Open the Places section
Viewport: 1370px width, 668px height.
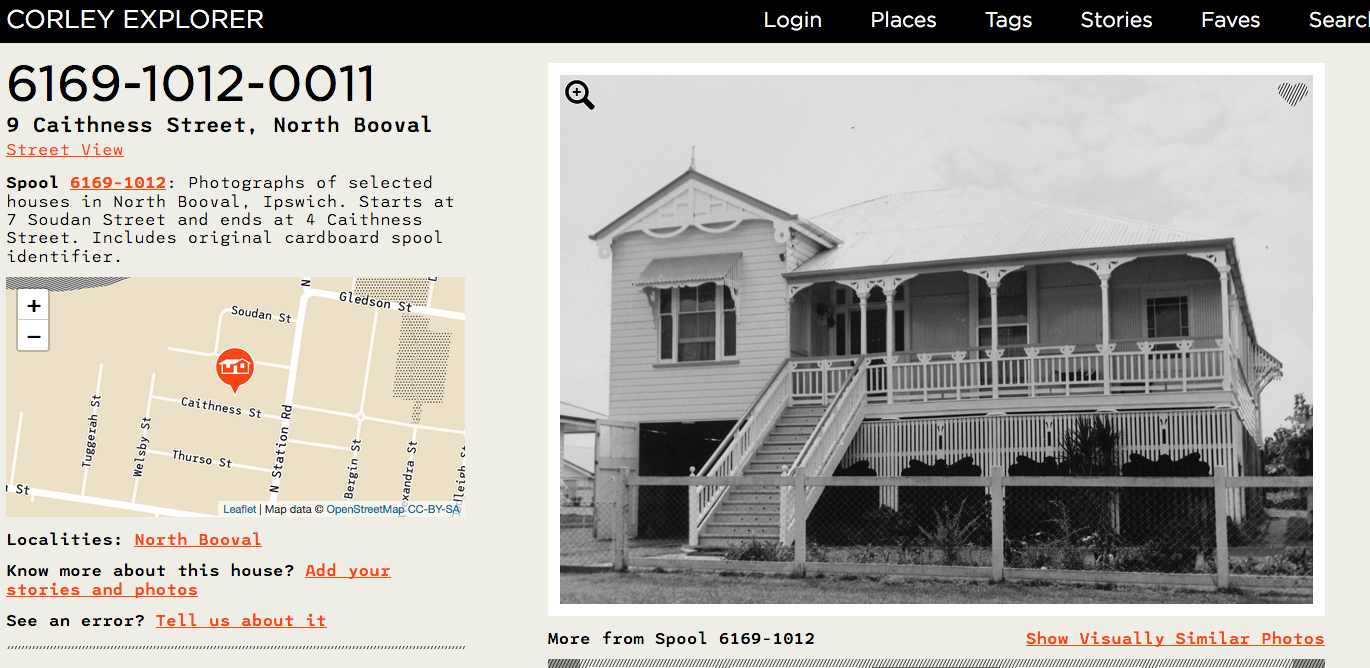pos(902,20)
